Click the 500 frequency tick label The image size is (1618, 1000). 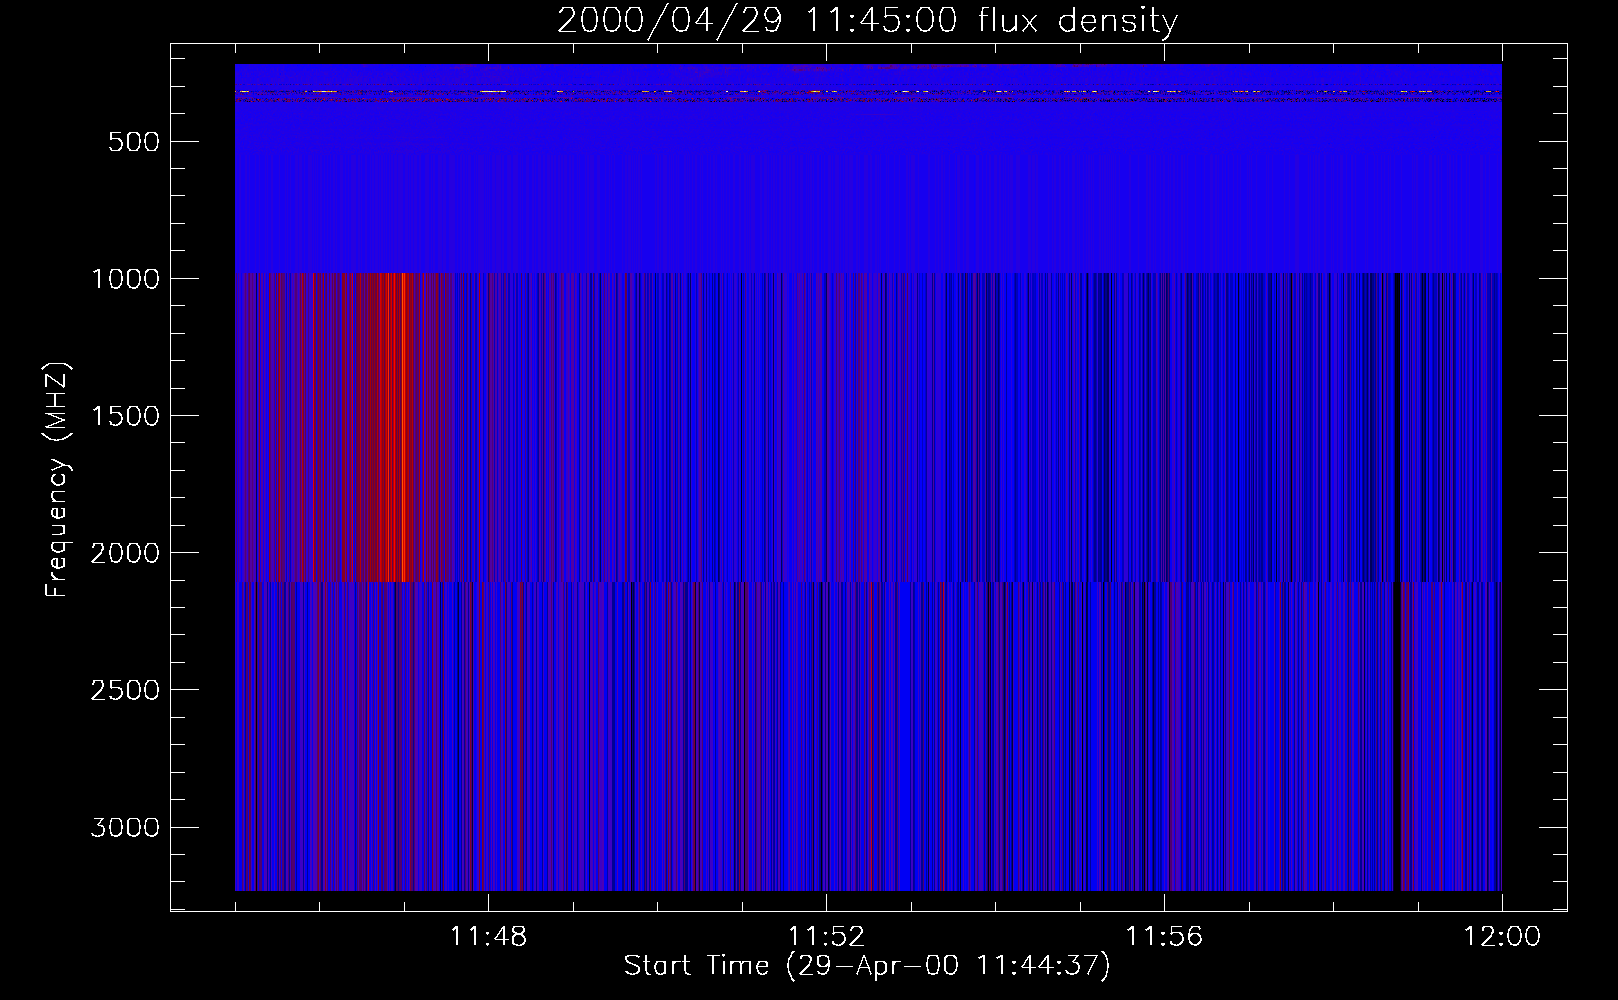pos(134,142)
